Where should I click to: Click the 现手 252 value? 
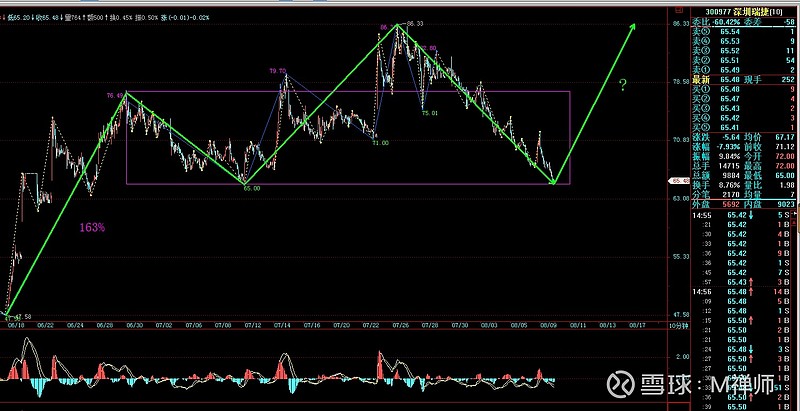point(788,80)
